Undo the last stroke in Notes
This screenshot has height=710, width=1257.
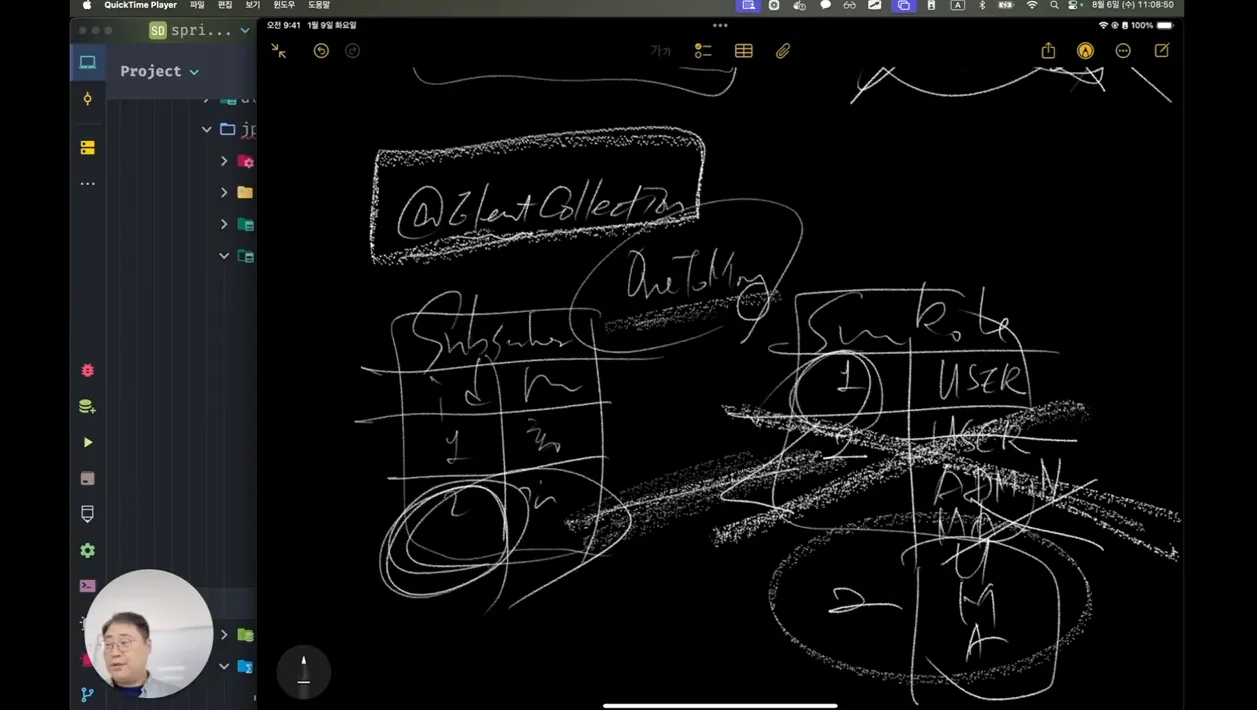point(321,51)
